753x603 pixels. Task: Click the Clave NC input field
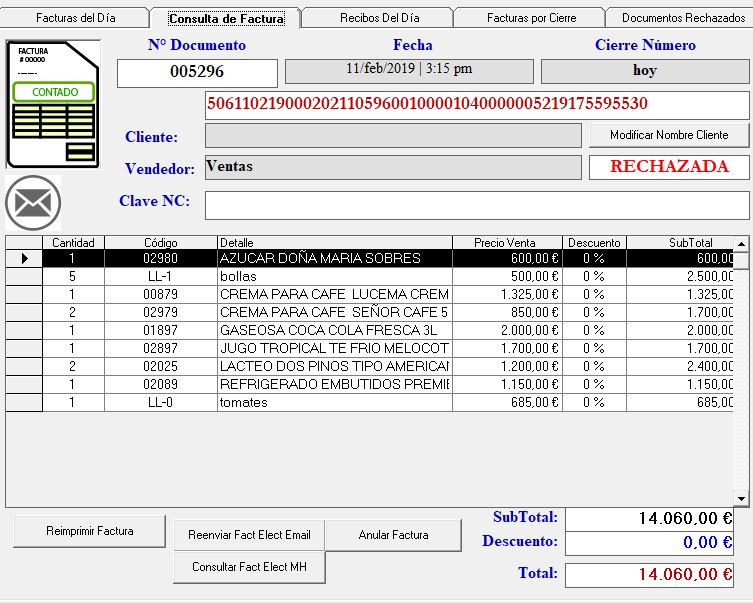(477, 205)
